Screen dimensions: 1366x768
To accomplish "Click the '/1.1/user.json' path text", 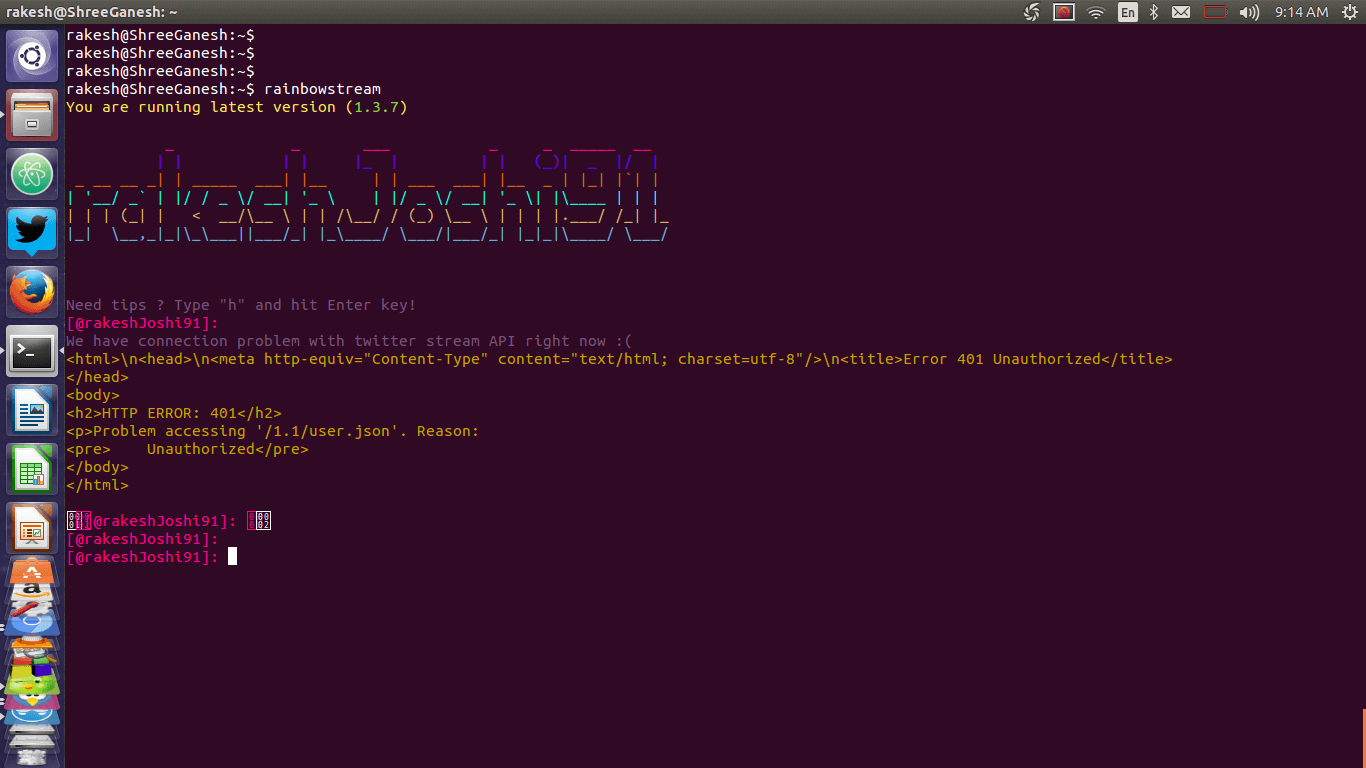I will point(326,431).
